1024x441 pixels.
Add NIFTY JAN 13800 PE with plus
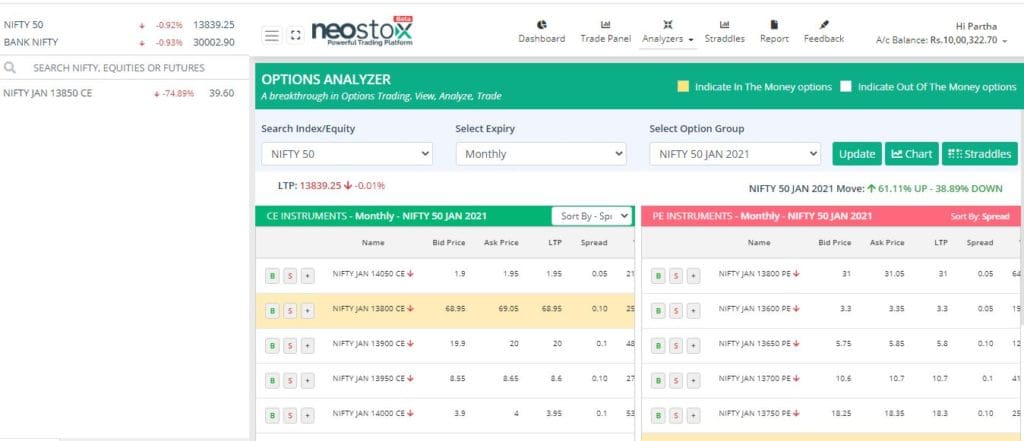click(694, 276)
